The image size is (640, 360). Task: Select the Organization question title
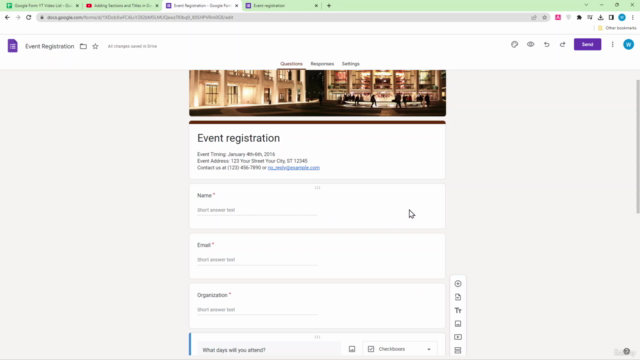[212, 295]
